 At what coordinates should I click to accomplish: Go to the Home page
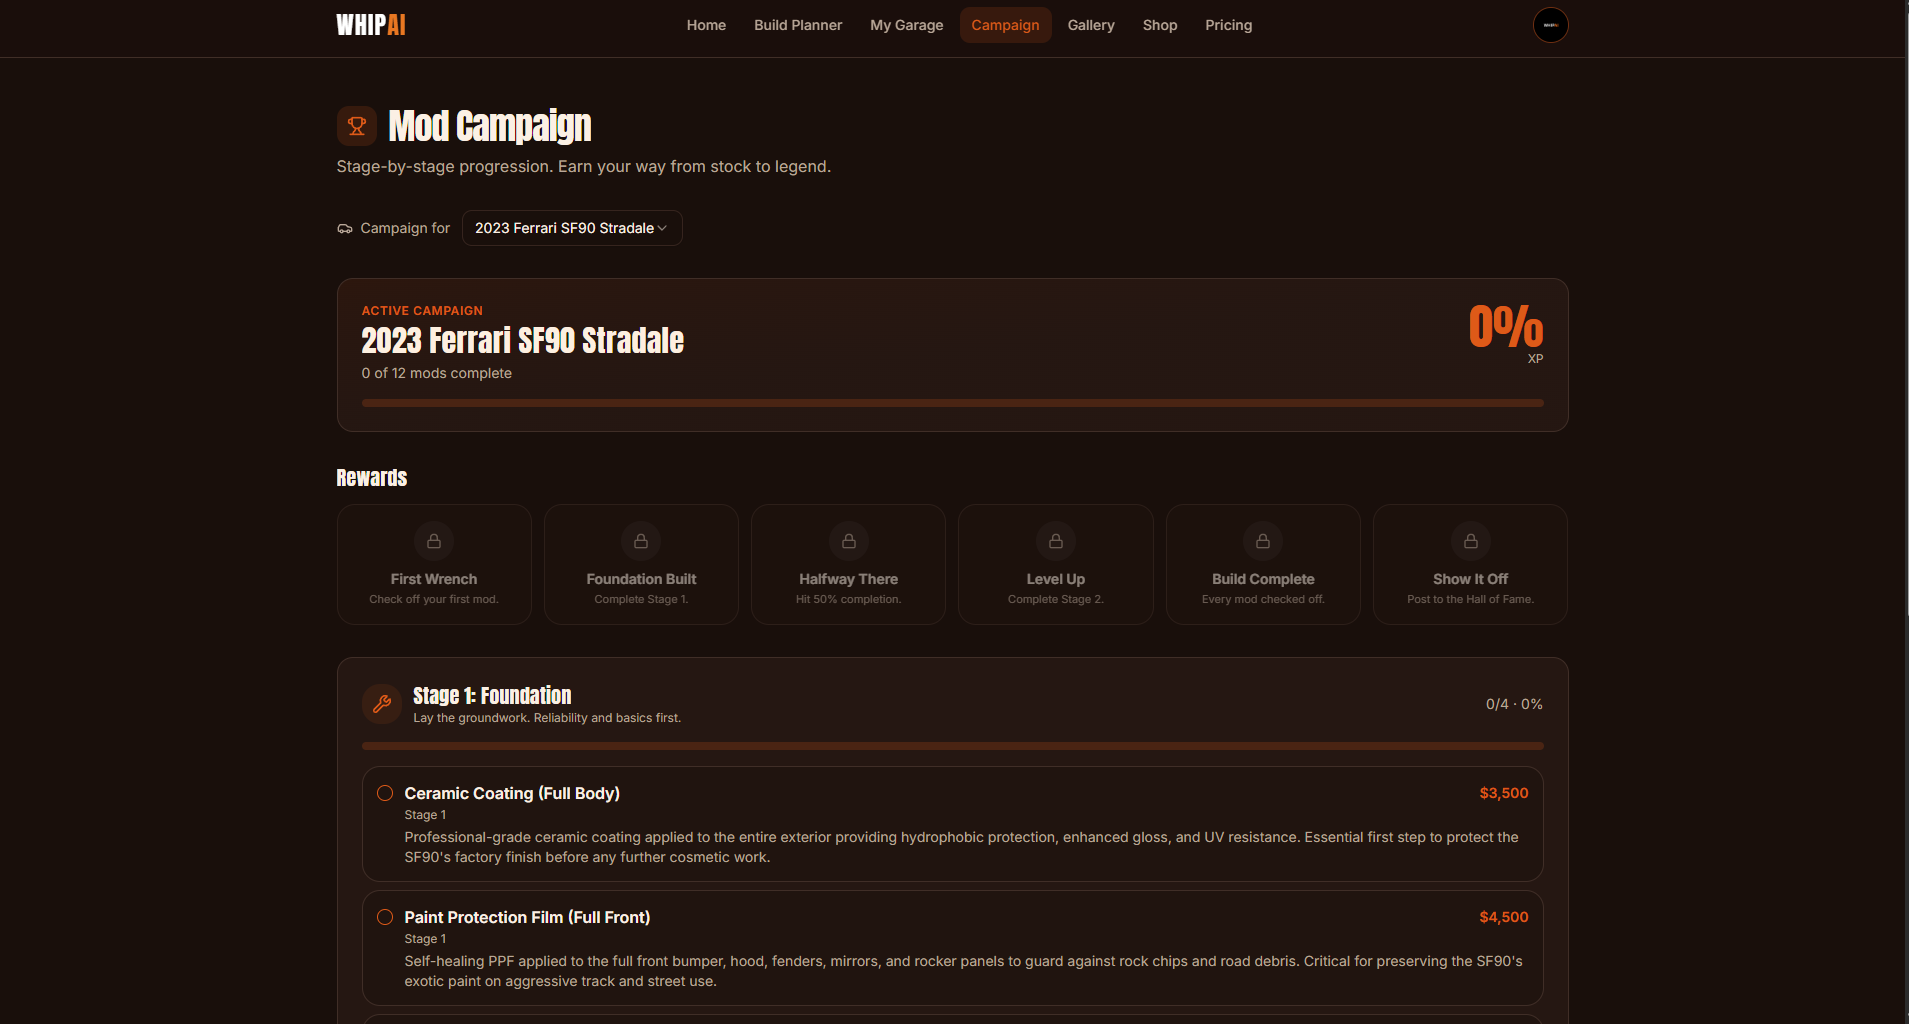pos(706,25)
